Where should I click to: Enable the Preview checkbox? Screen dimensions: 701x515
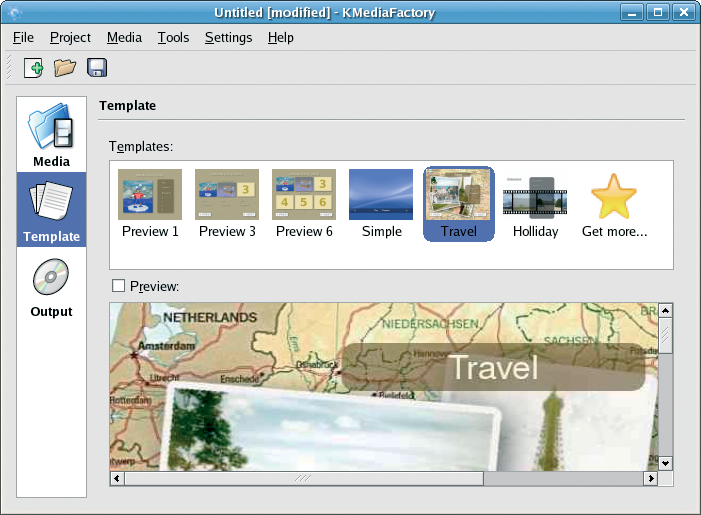point(118,286)
